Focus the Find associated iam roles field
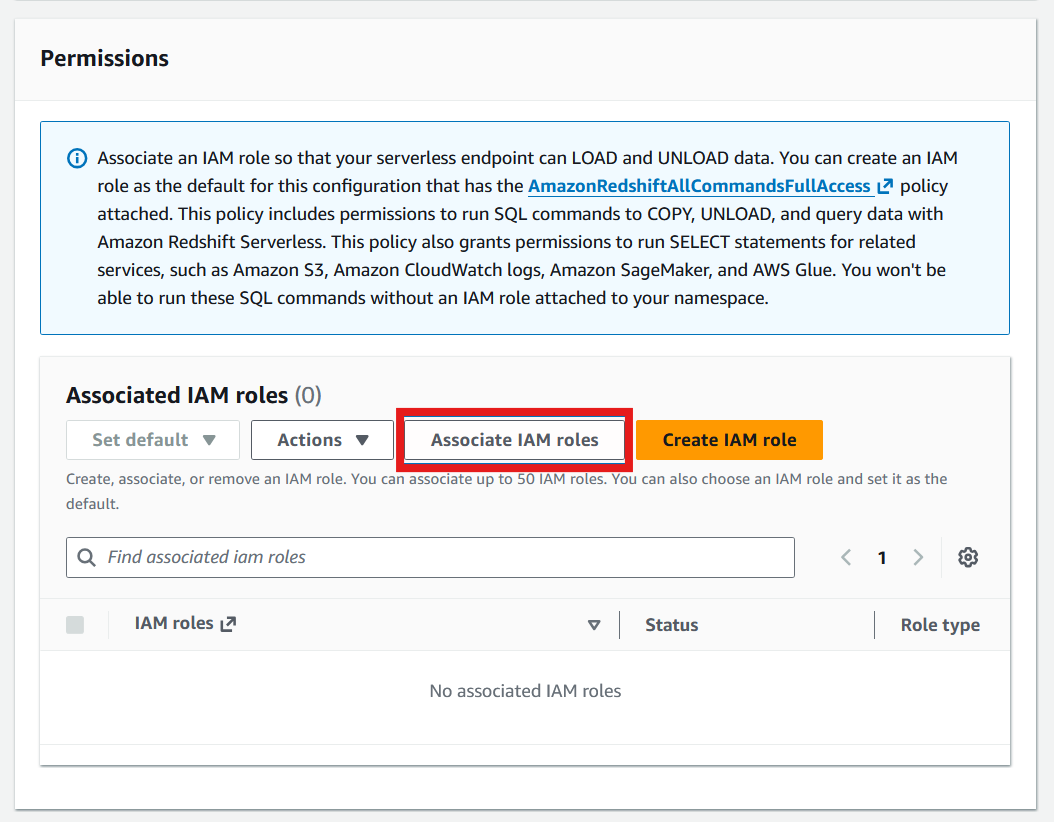The height and width of the screenshot is (822, 1054). [x=430, y=557]
